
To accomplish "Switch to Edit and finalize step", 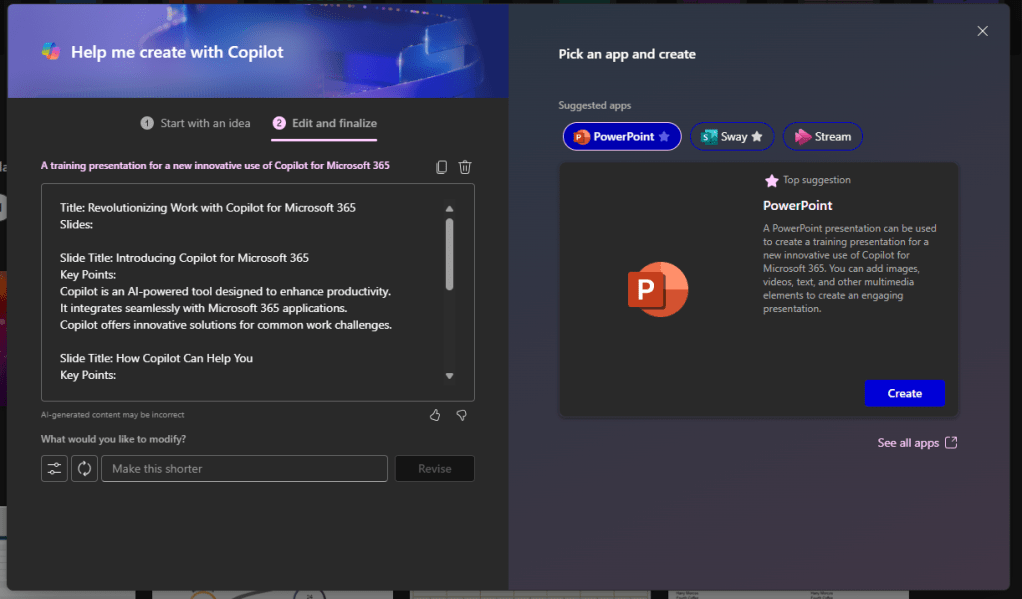I will tap(325, 123).
